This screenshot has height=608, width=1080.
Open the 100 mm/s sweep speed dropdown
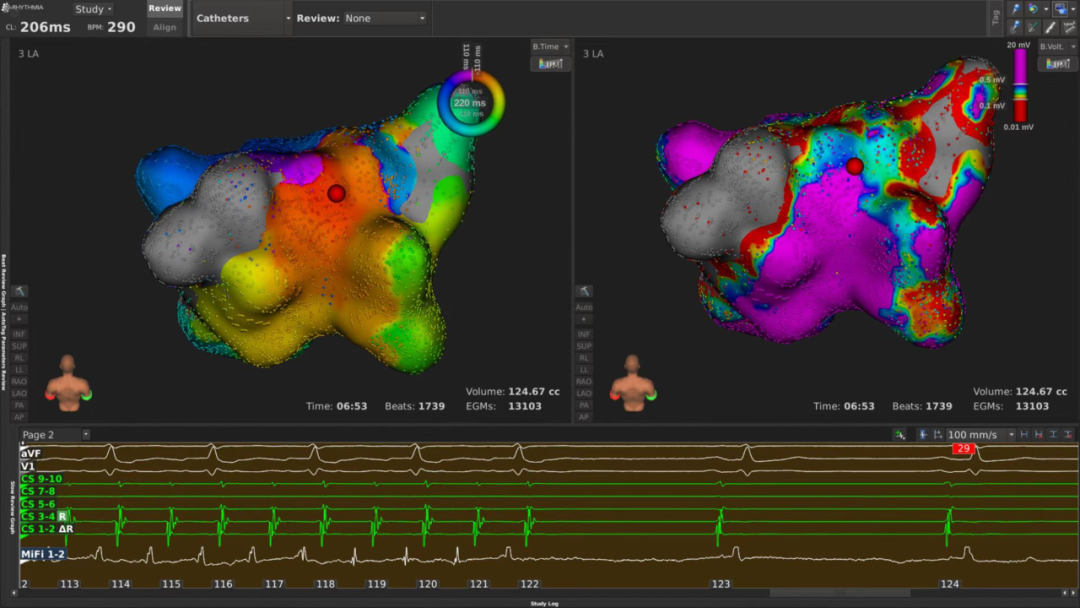tap(980, 435)
